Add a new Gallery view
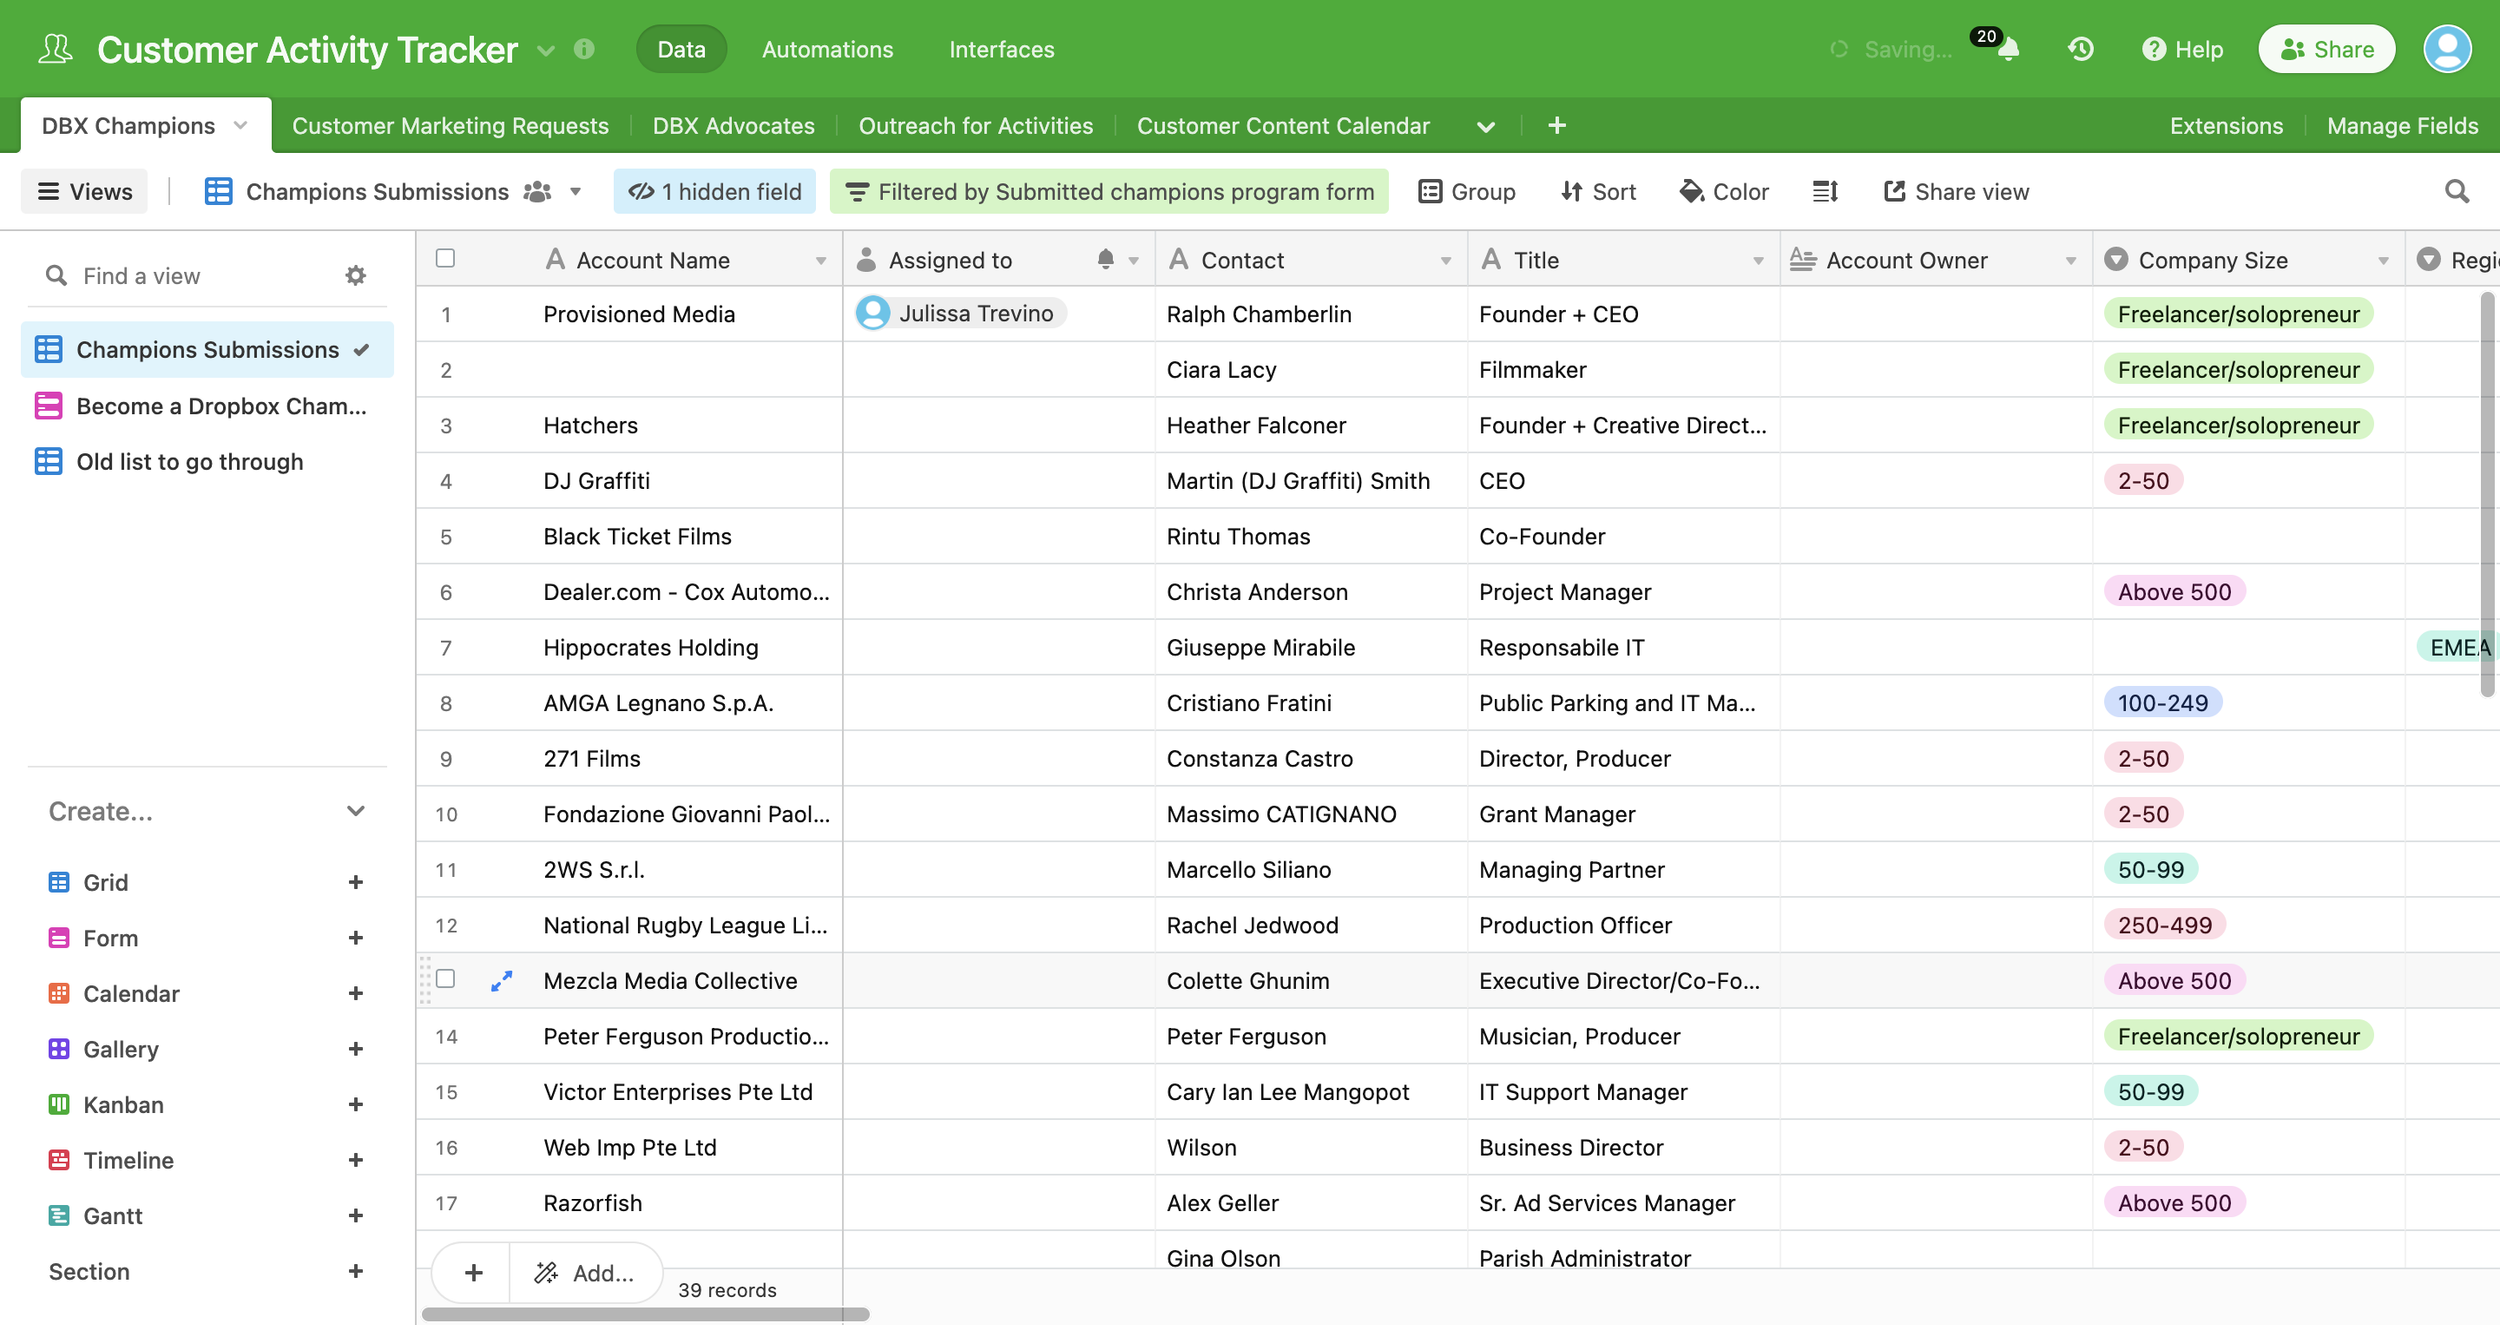 tap(355, 1049)
